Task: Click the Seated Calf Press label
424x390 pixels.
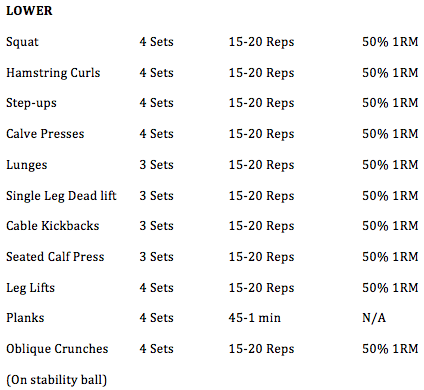Action: click(55, 257)
